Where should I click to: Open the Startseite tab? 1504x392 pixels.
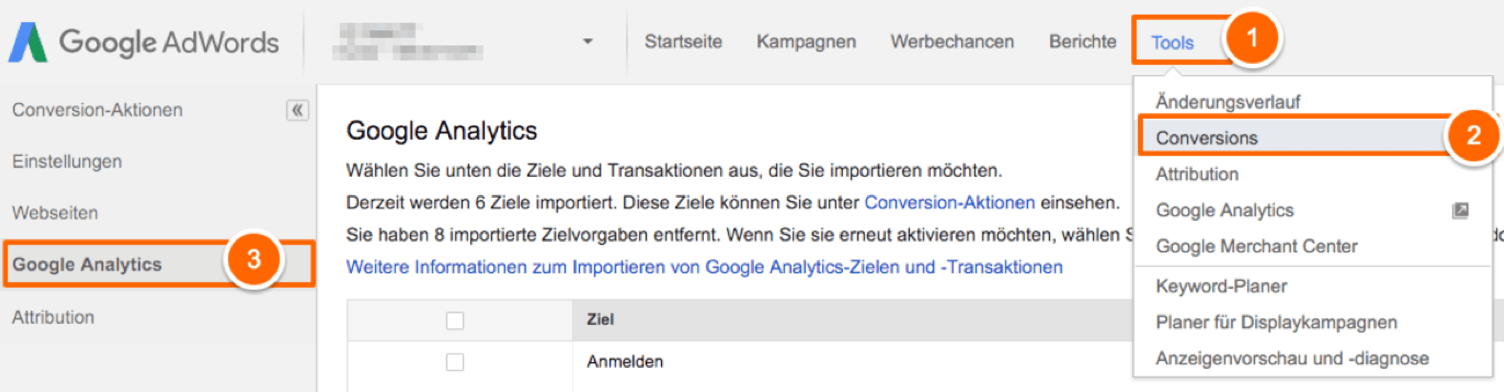(x=683, y=42)
